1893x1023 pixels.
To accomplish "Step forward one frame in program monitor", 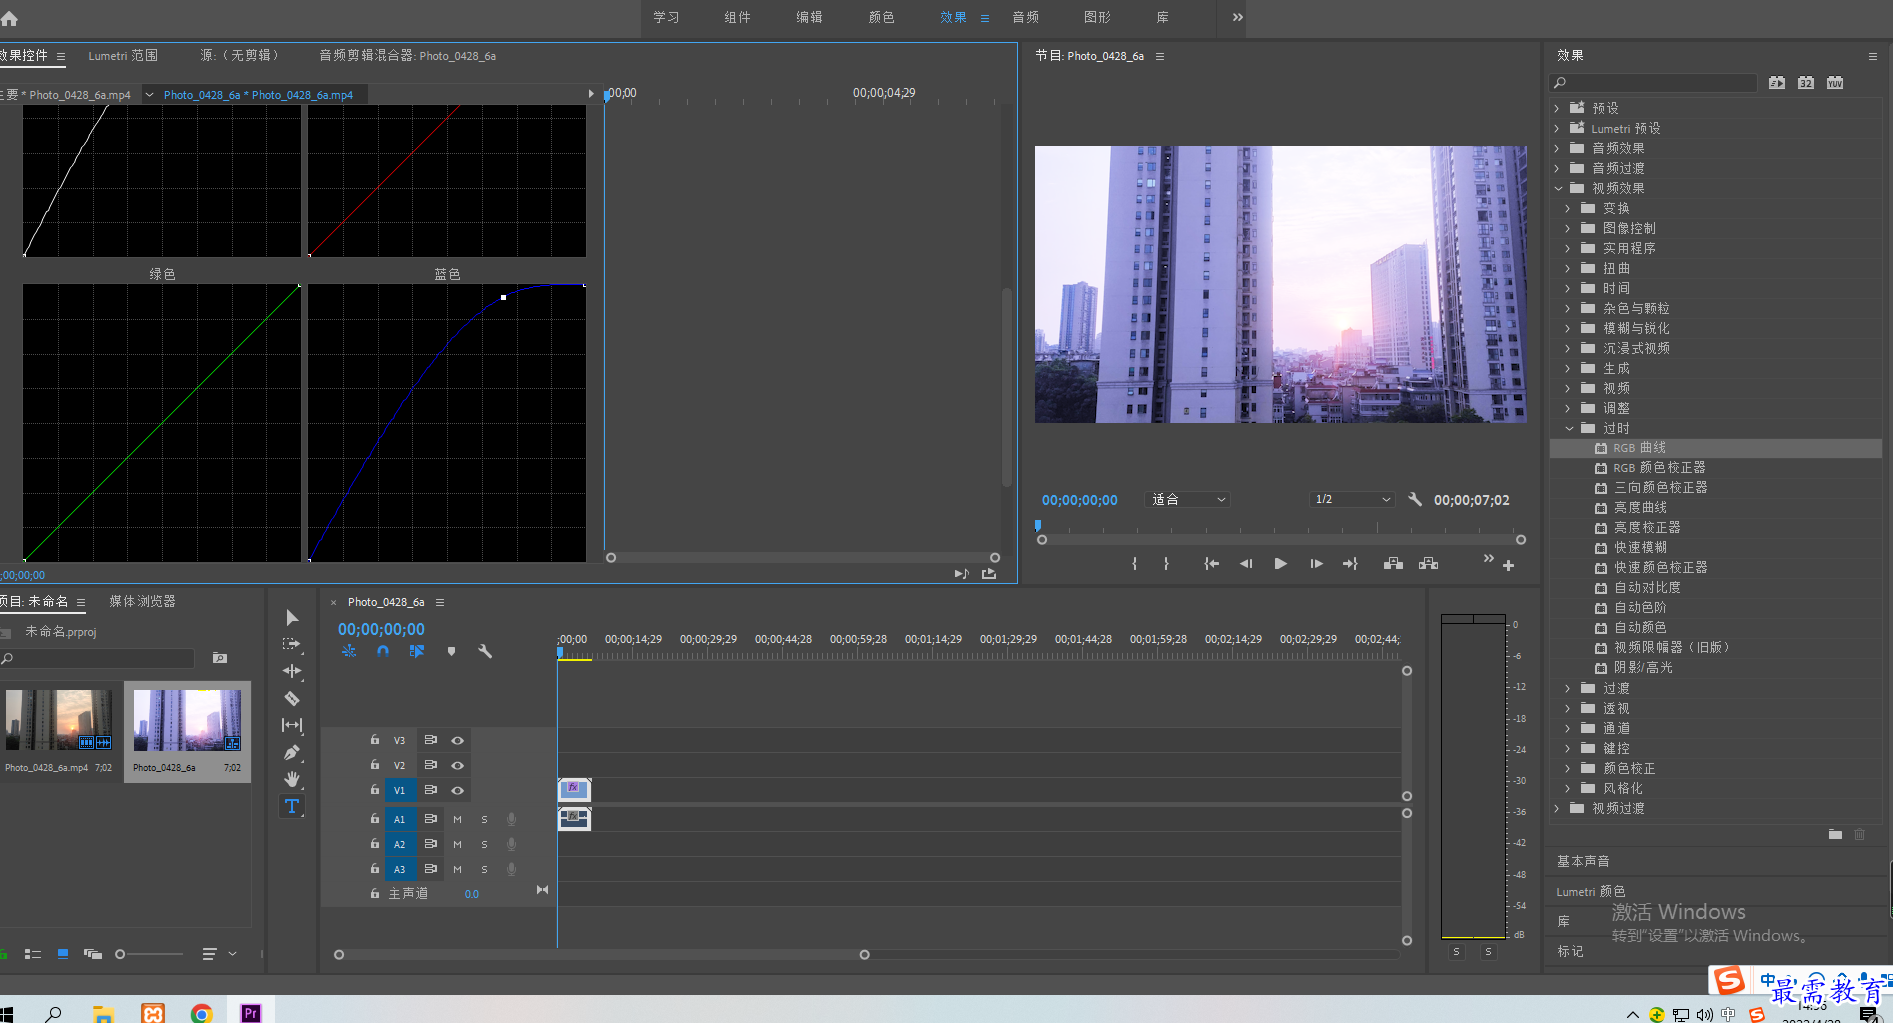I will (1316, 564).
